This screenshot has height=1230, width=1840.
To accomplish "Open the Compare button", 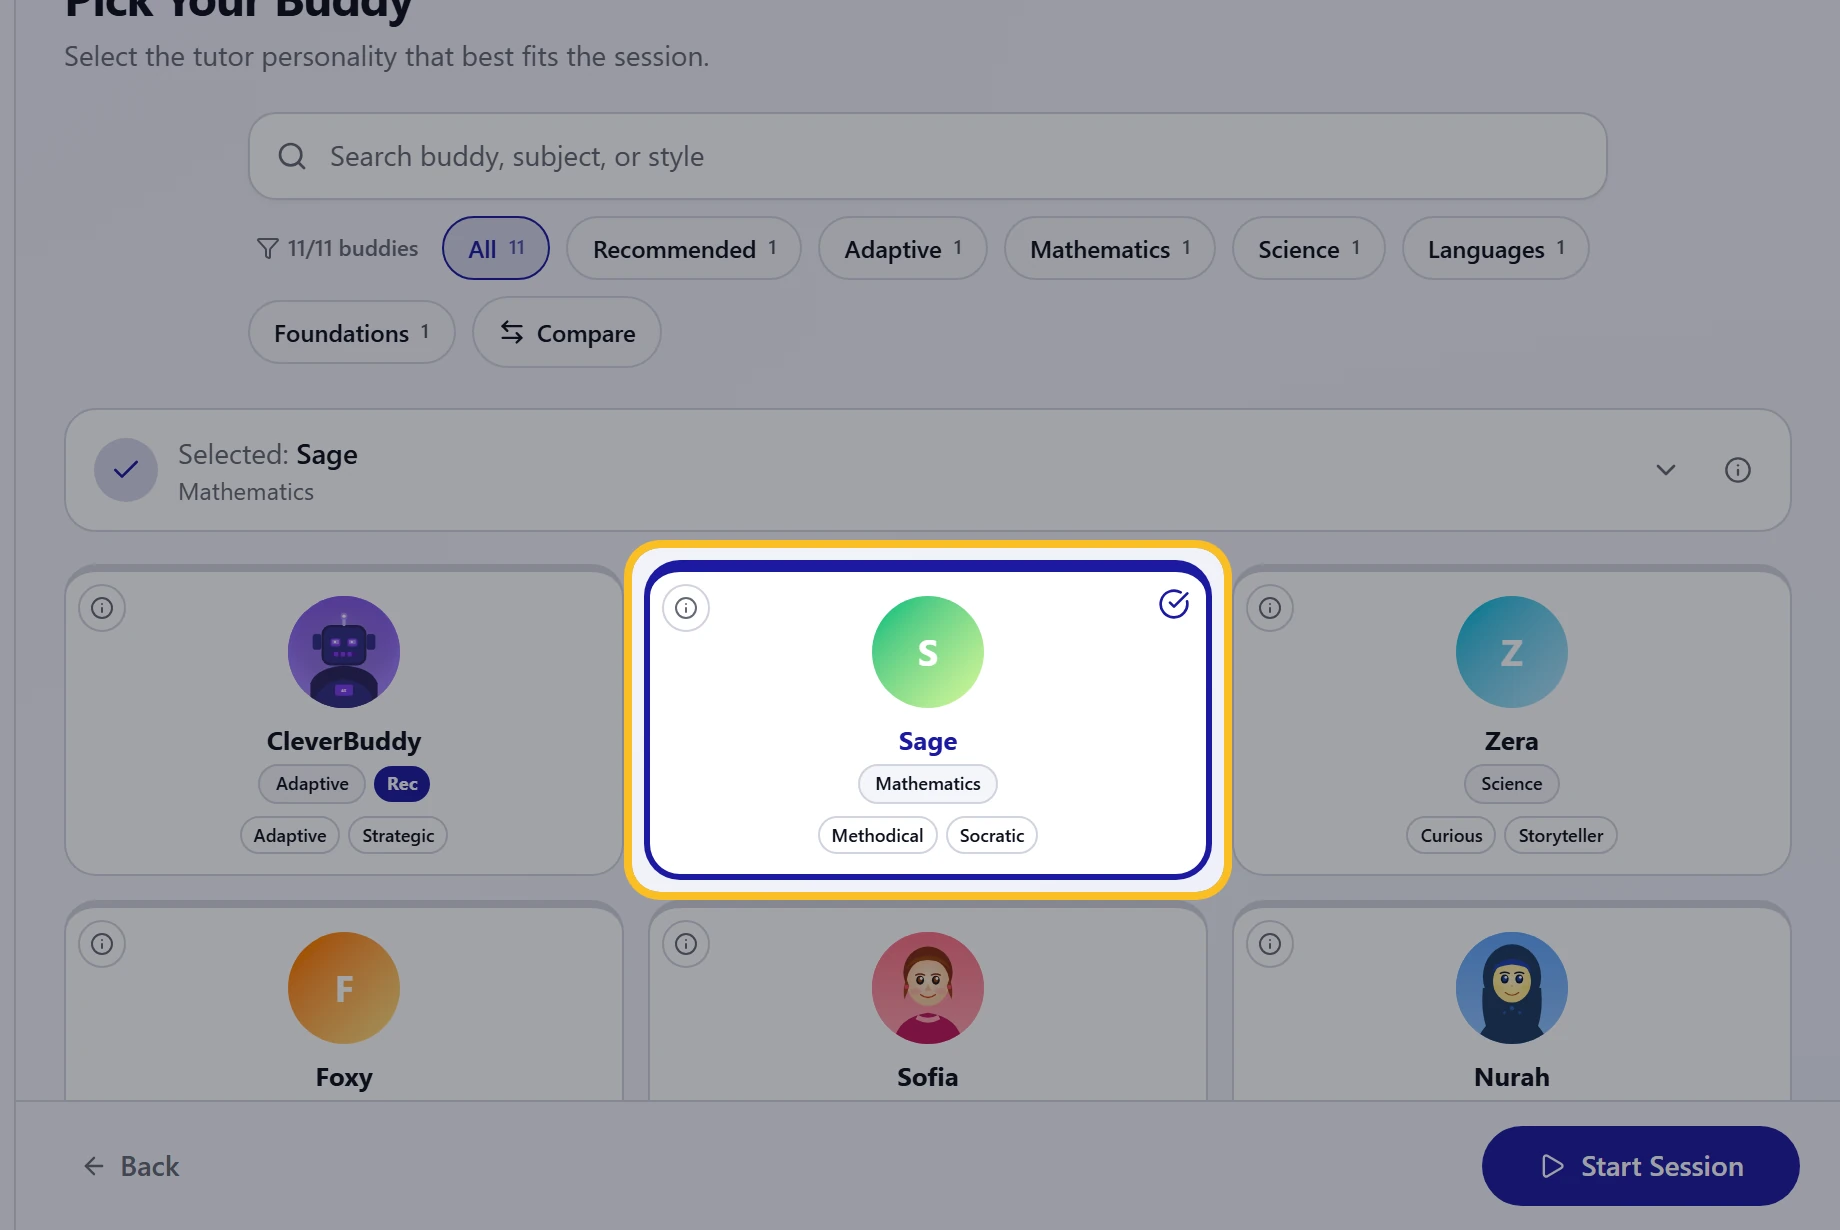I will [567, 332].
